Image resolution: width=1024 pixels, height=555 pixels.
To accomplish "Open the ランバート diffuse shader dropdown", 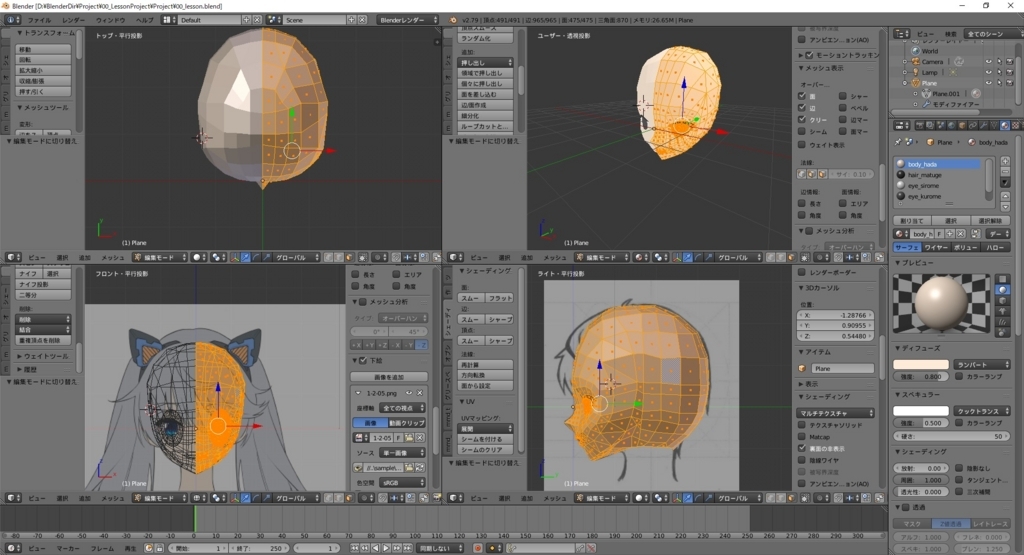I will click(982, 364).
